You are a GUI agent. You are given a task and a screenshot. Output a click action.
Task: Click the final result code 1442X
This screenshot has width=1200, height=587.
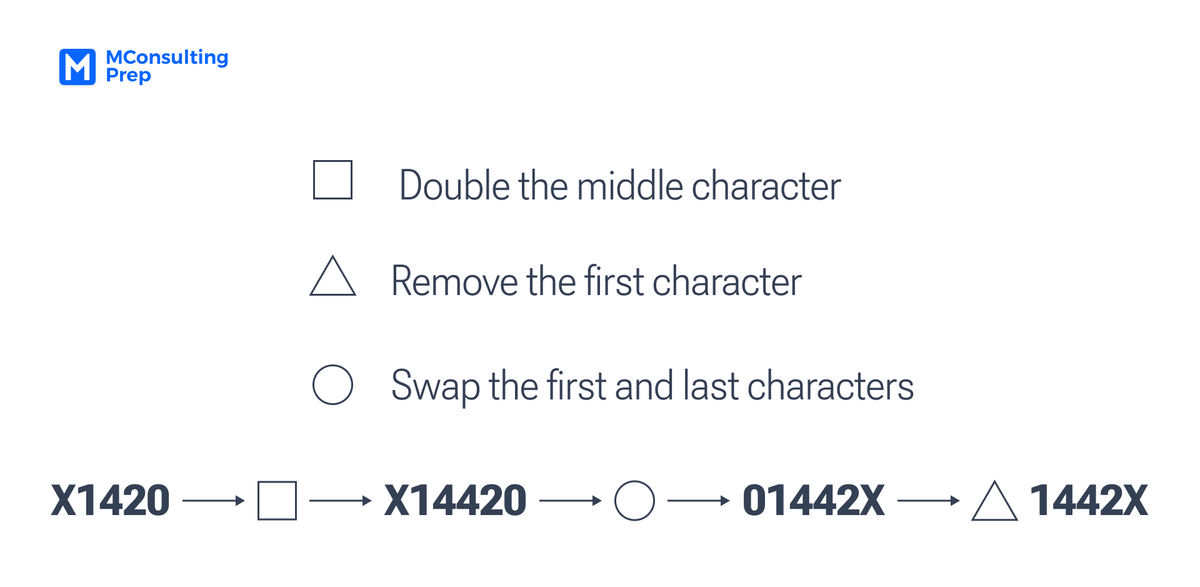pos(1089,500)
